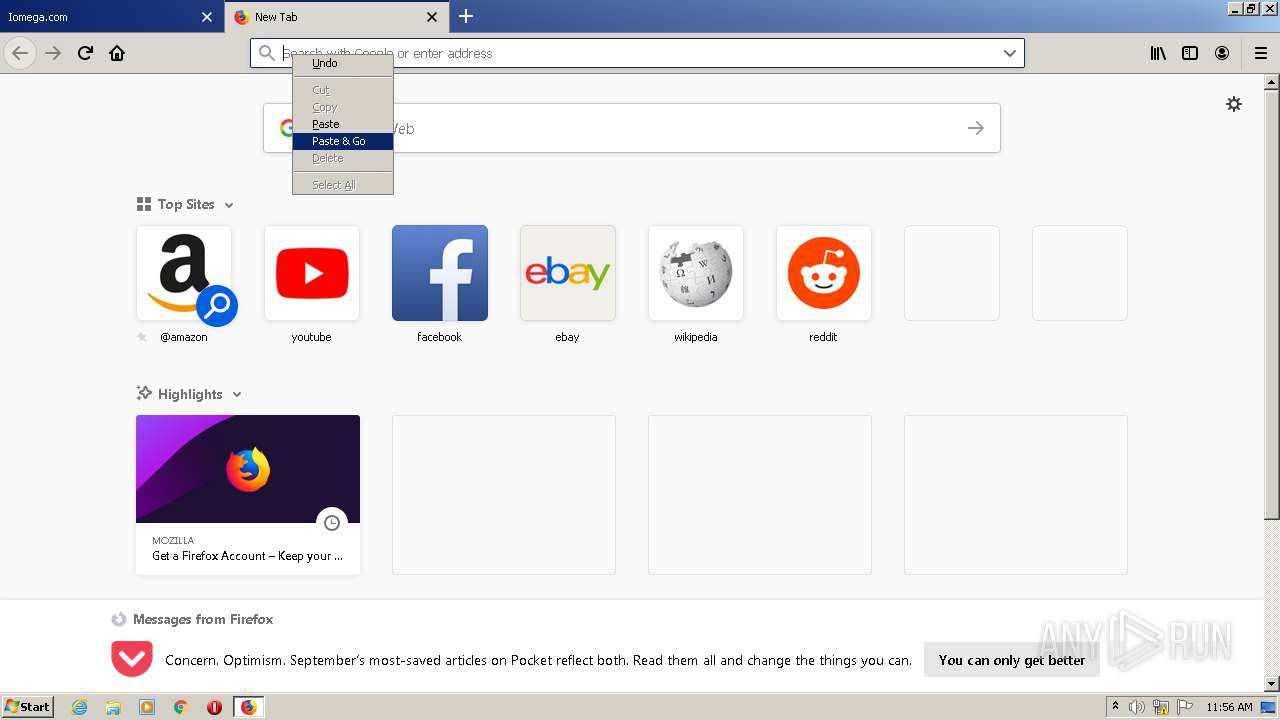1280x720 pixels.
Task: Close the New Tab tab
Action: coord(432,17)
